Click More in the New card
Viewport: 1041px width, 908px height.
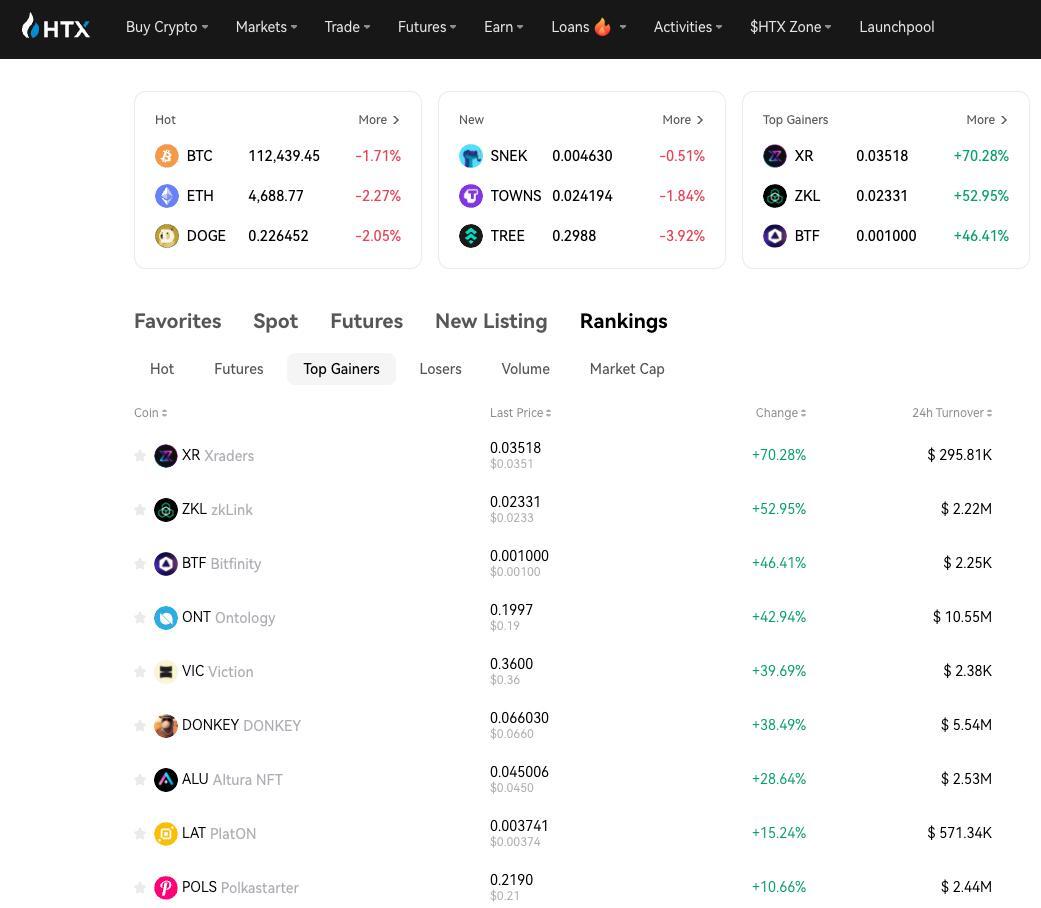[x=683, y=119]
